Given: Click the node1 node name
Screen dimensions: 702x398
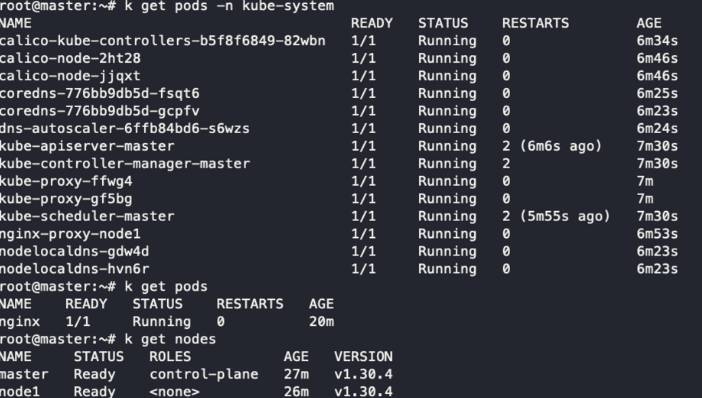Looking at the screenshot, I should pos(20,392).
